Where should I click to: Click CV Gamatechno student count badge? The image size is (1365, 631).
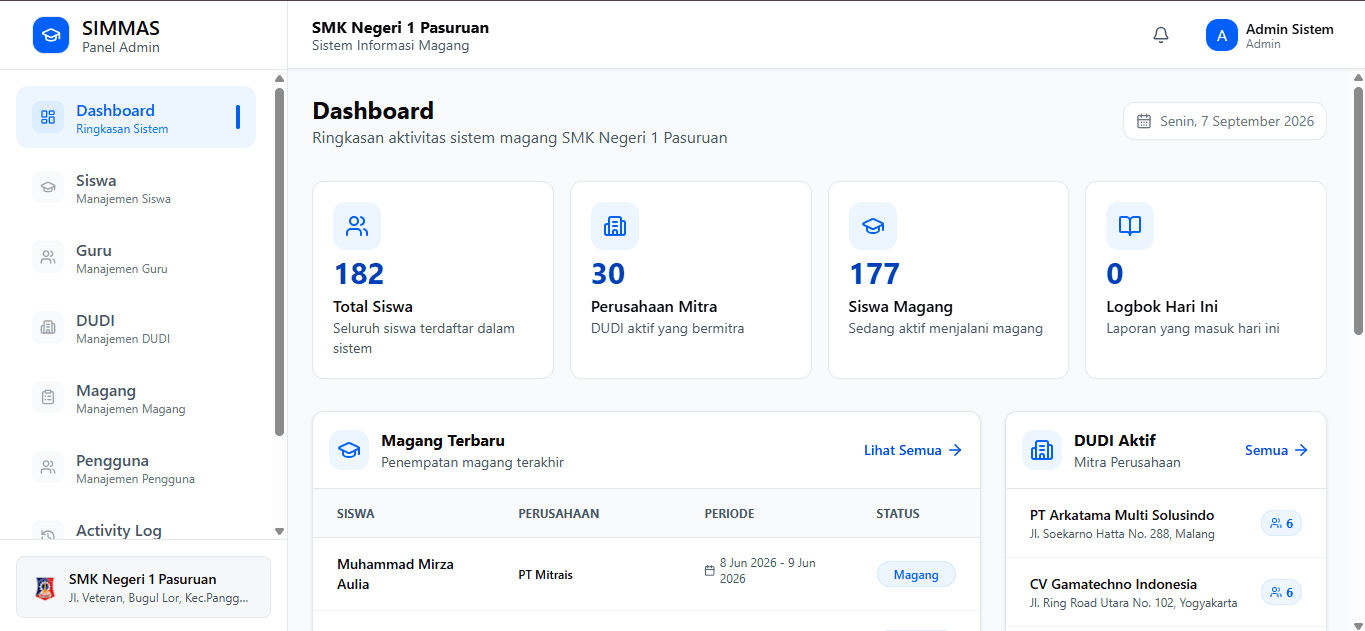click(x=1281, y=592)
